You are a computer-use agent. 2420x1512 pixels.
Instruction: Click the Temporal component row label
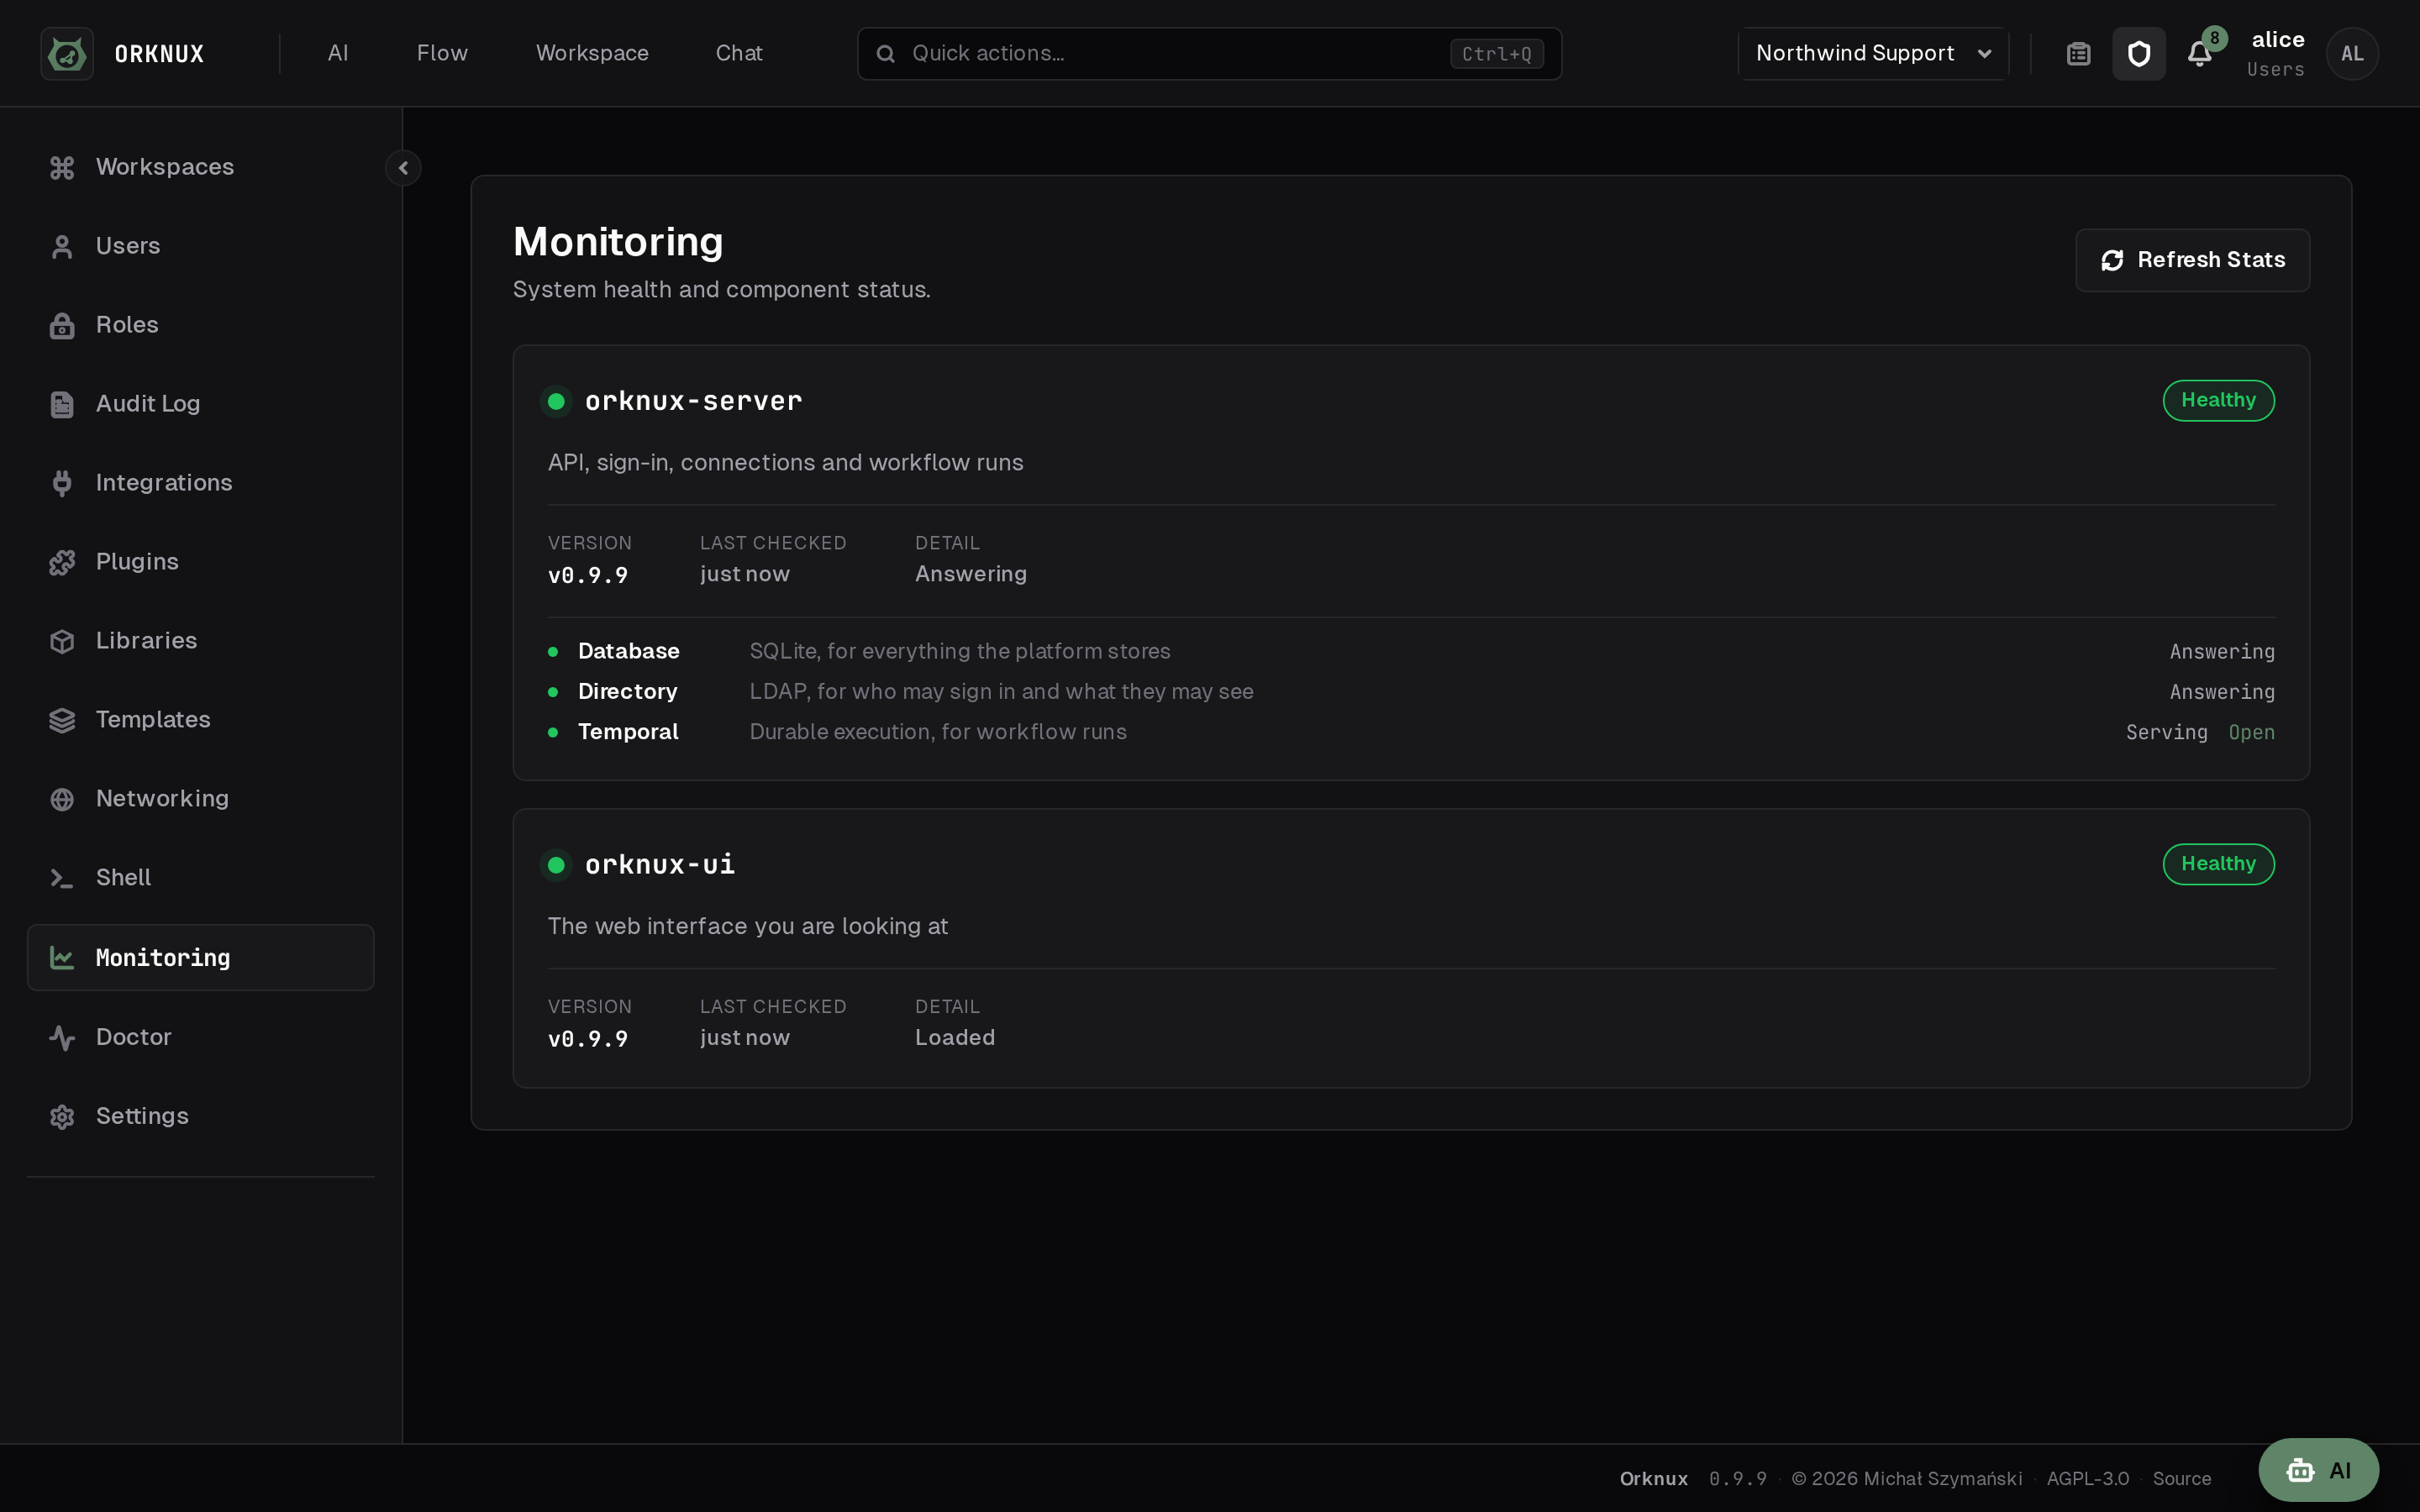point(628,733)
